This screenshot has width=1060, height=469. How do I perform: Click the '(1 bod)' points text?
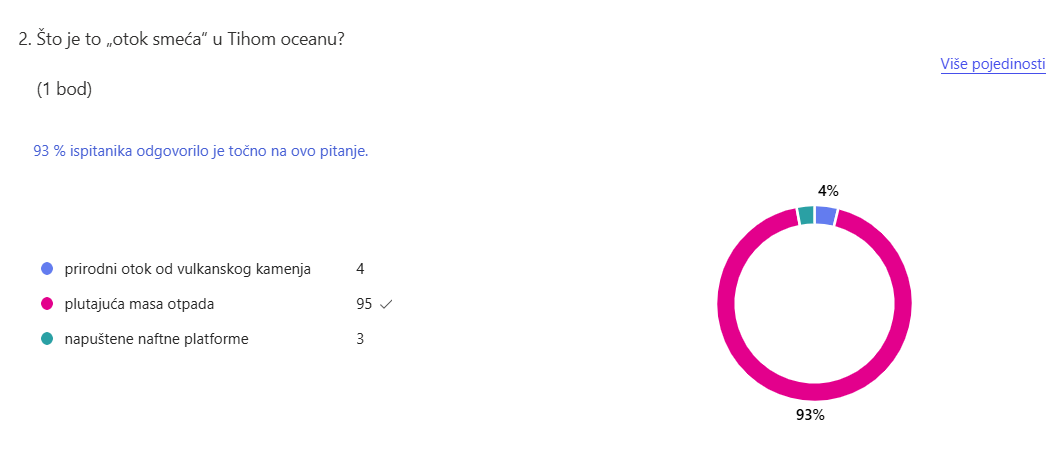click(x=64, y=90)
